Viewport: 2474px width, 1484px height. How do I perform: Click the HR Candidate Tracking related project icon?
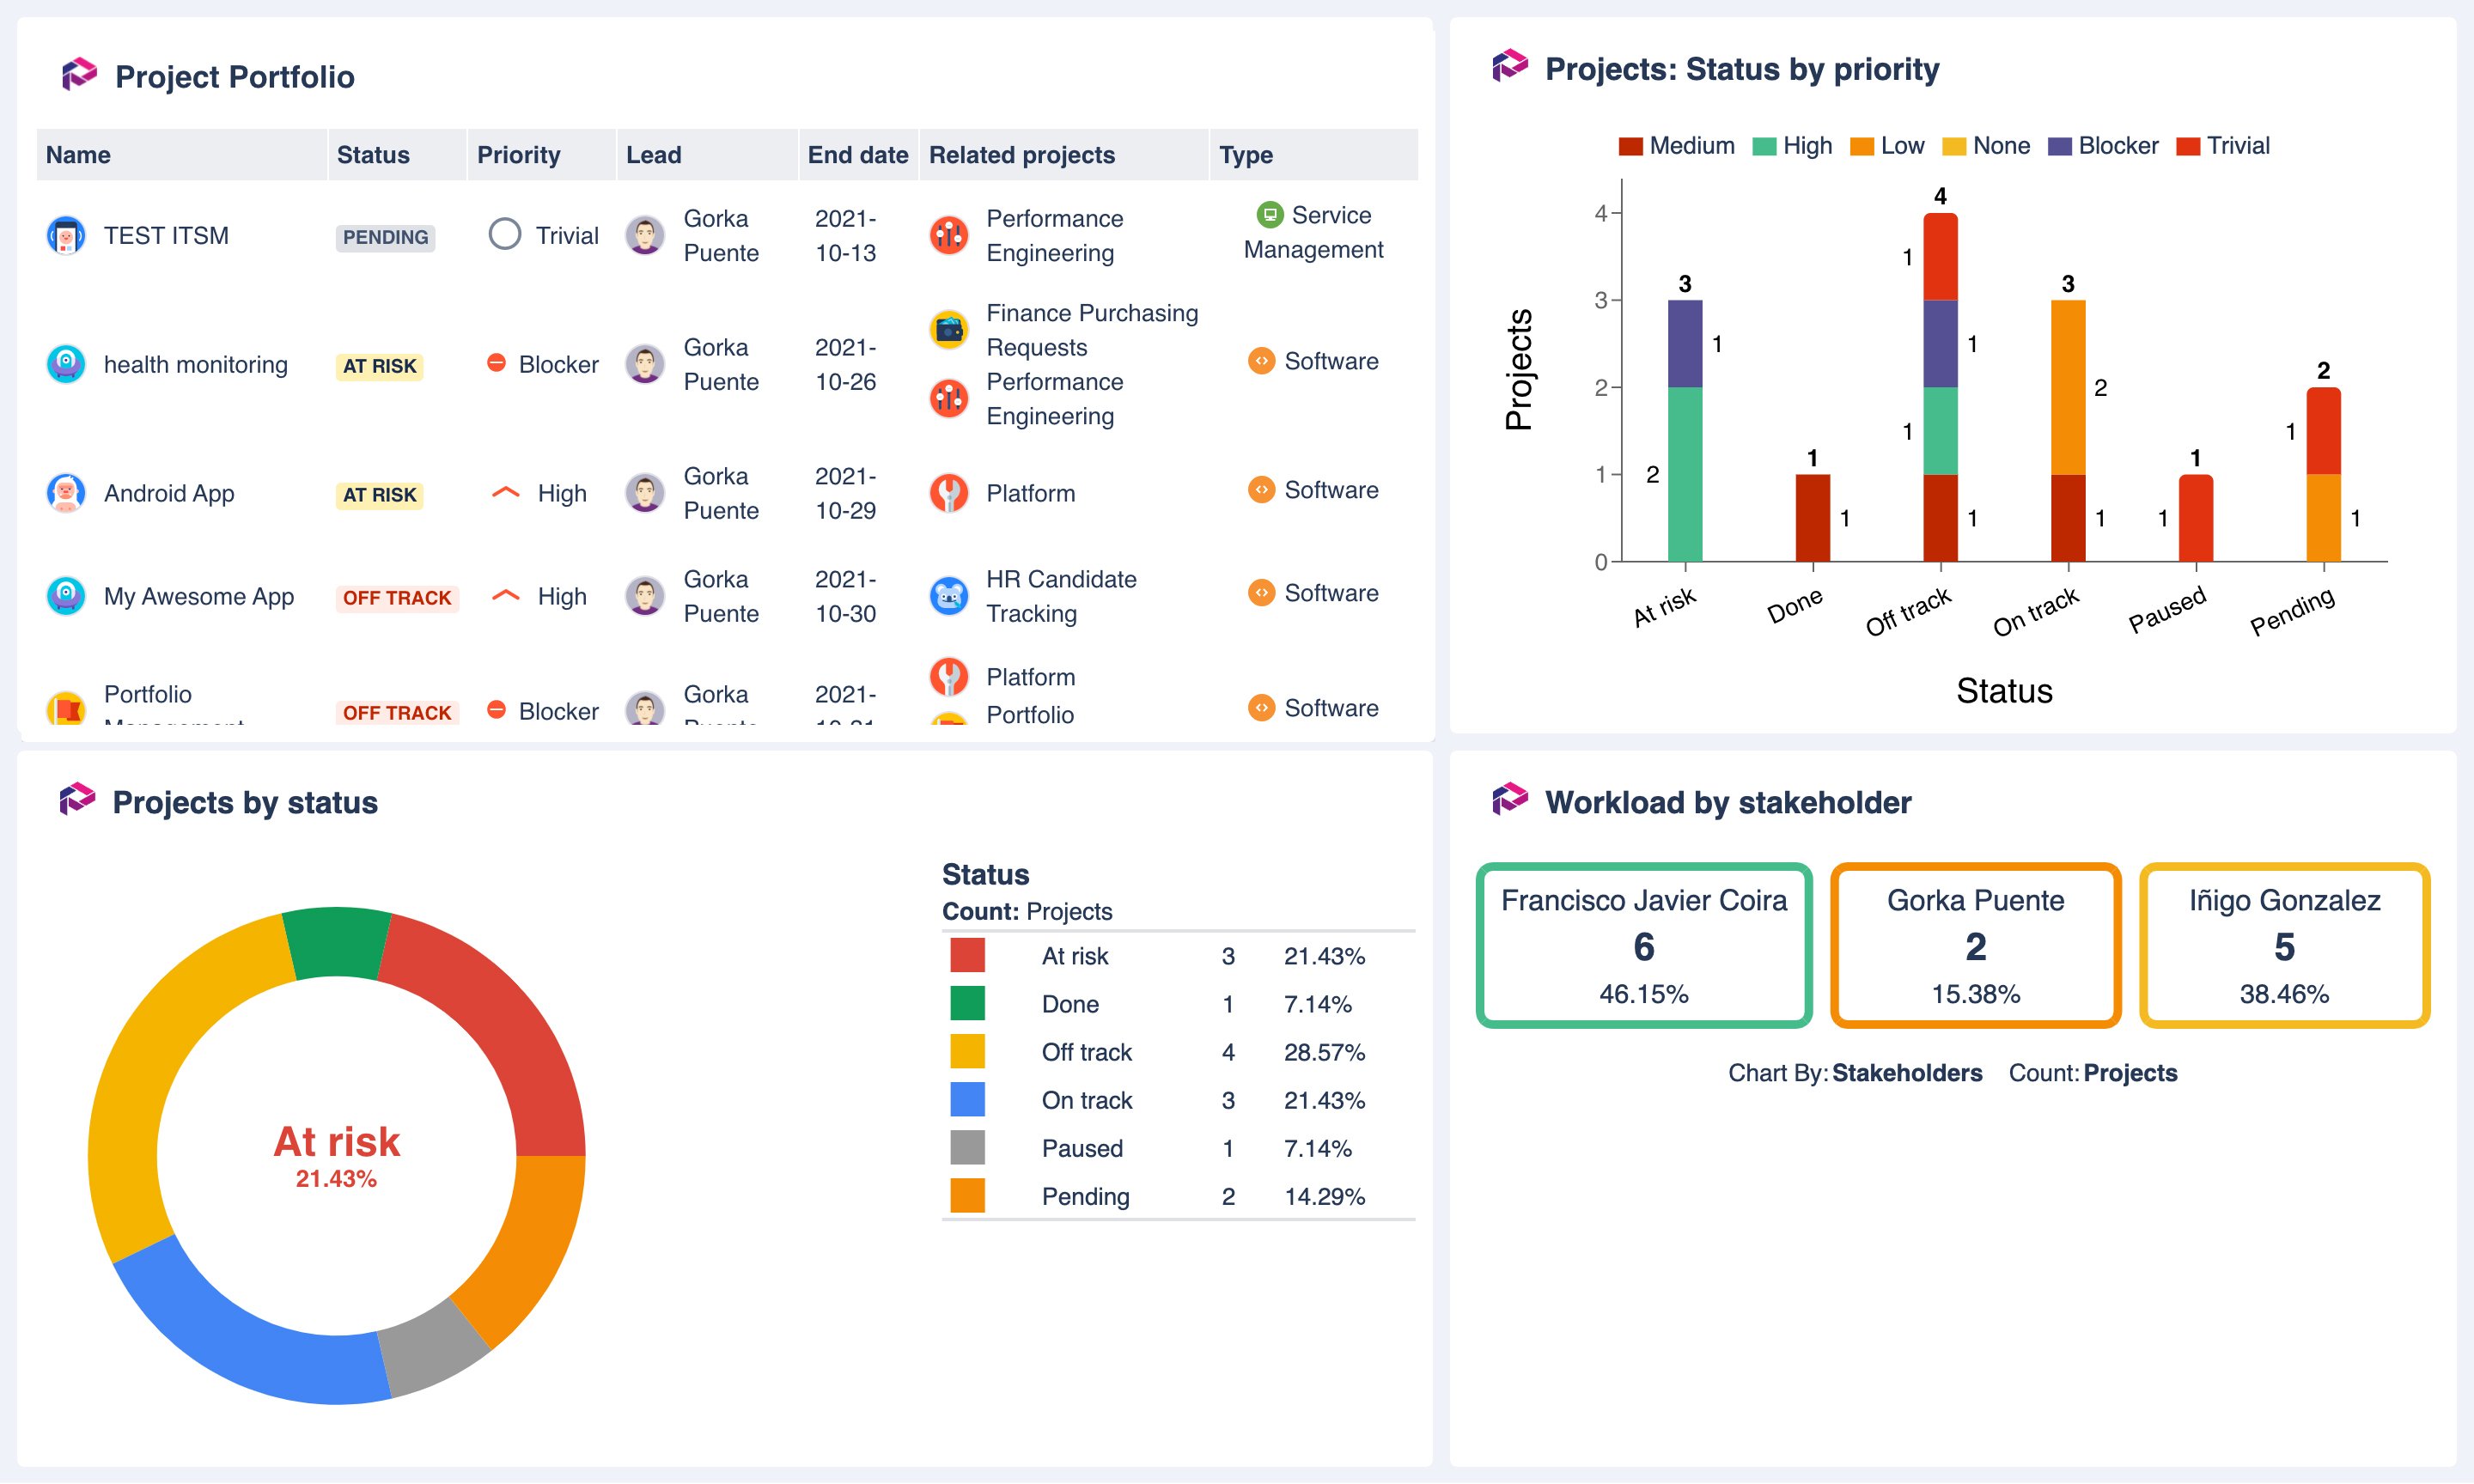pyautogui.click(x=946, y=595)
